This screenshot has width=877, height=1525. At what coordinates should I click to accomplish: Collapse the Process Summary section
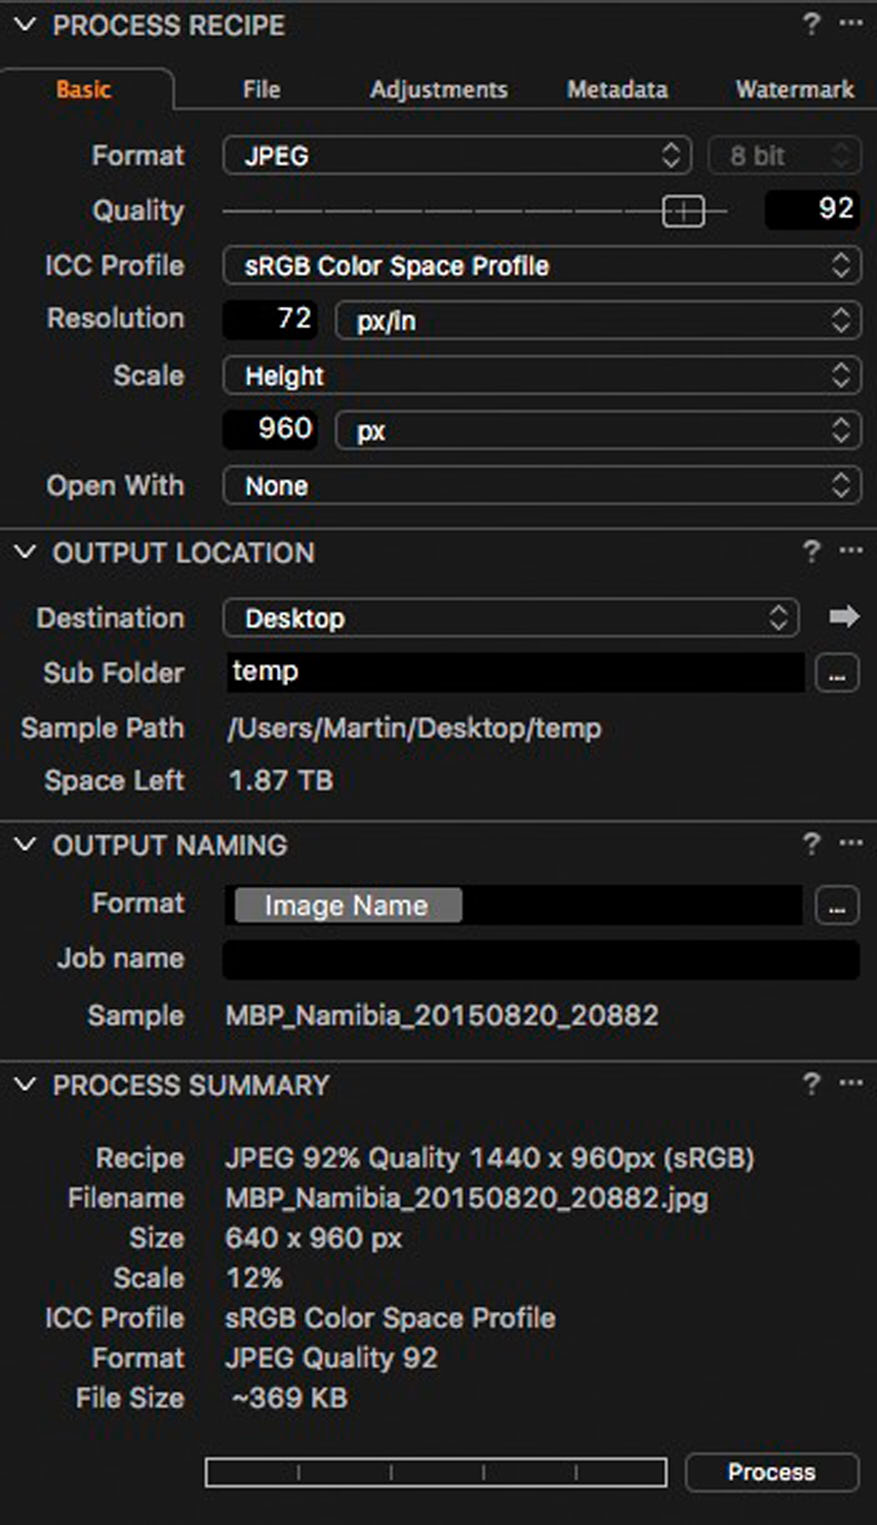click(25, 1084)
